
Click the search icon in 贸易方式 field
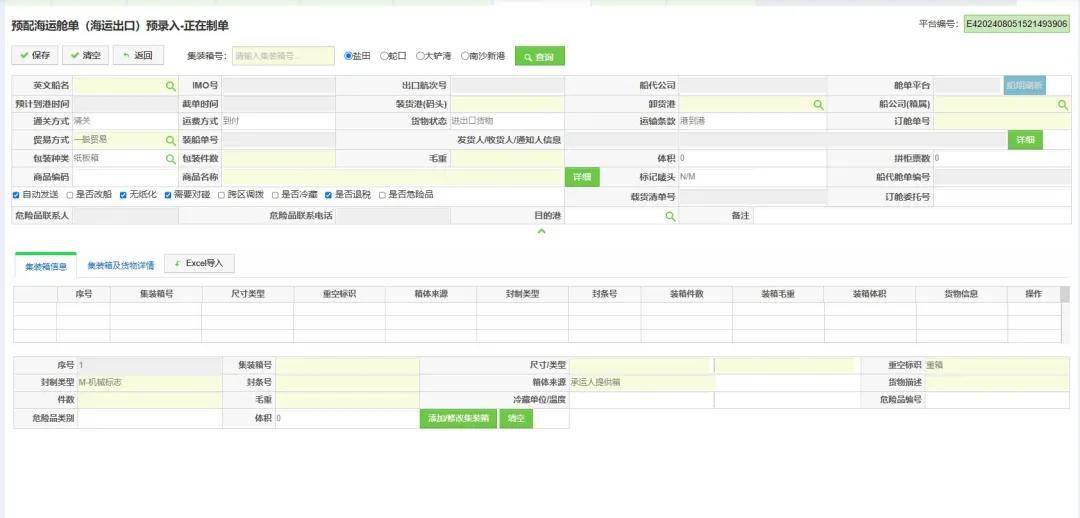171,140
